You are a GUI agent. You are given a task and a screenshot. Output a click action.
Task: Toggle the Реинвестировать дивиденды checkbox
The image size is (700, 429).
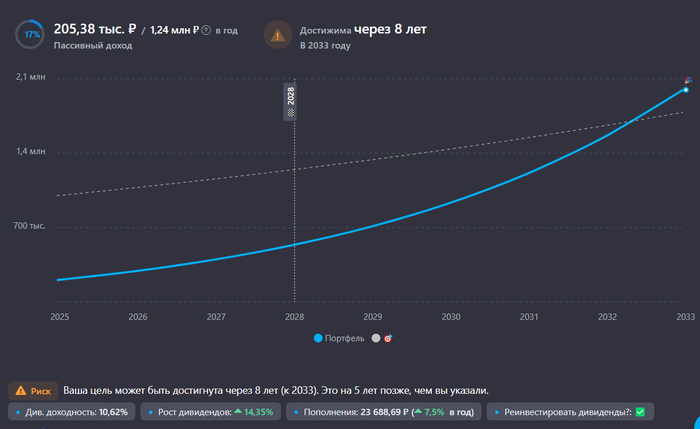point(640,412)
